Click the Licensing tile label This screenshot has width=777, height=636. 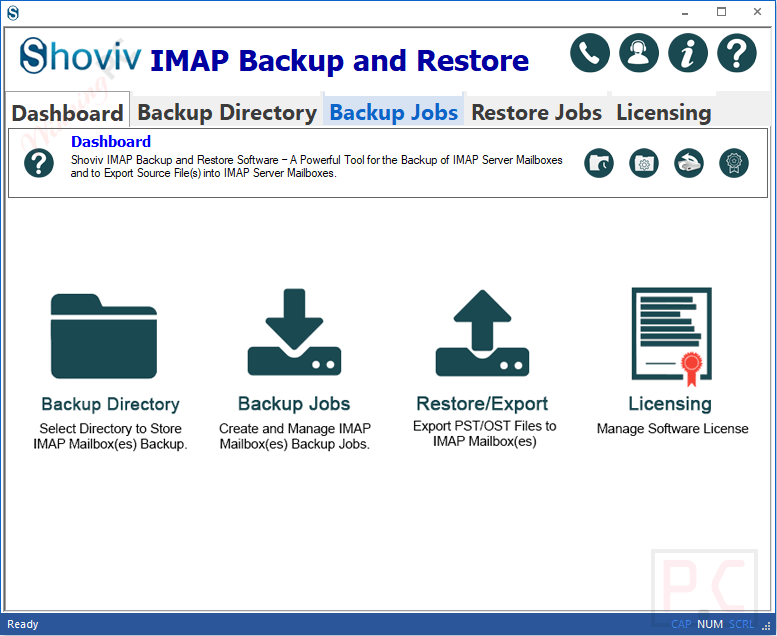(670, 404)
